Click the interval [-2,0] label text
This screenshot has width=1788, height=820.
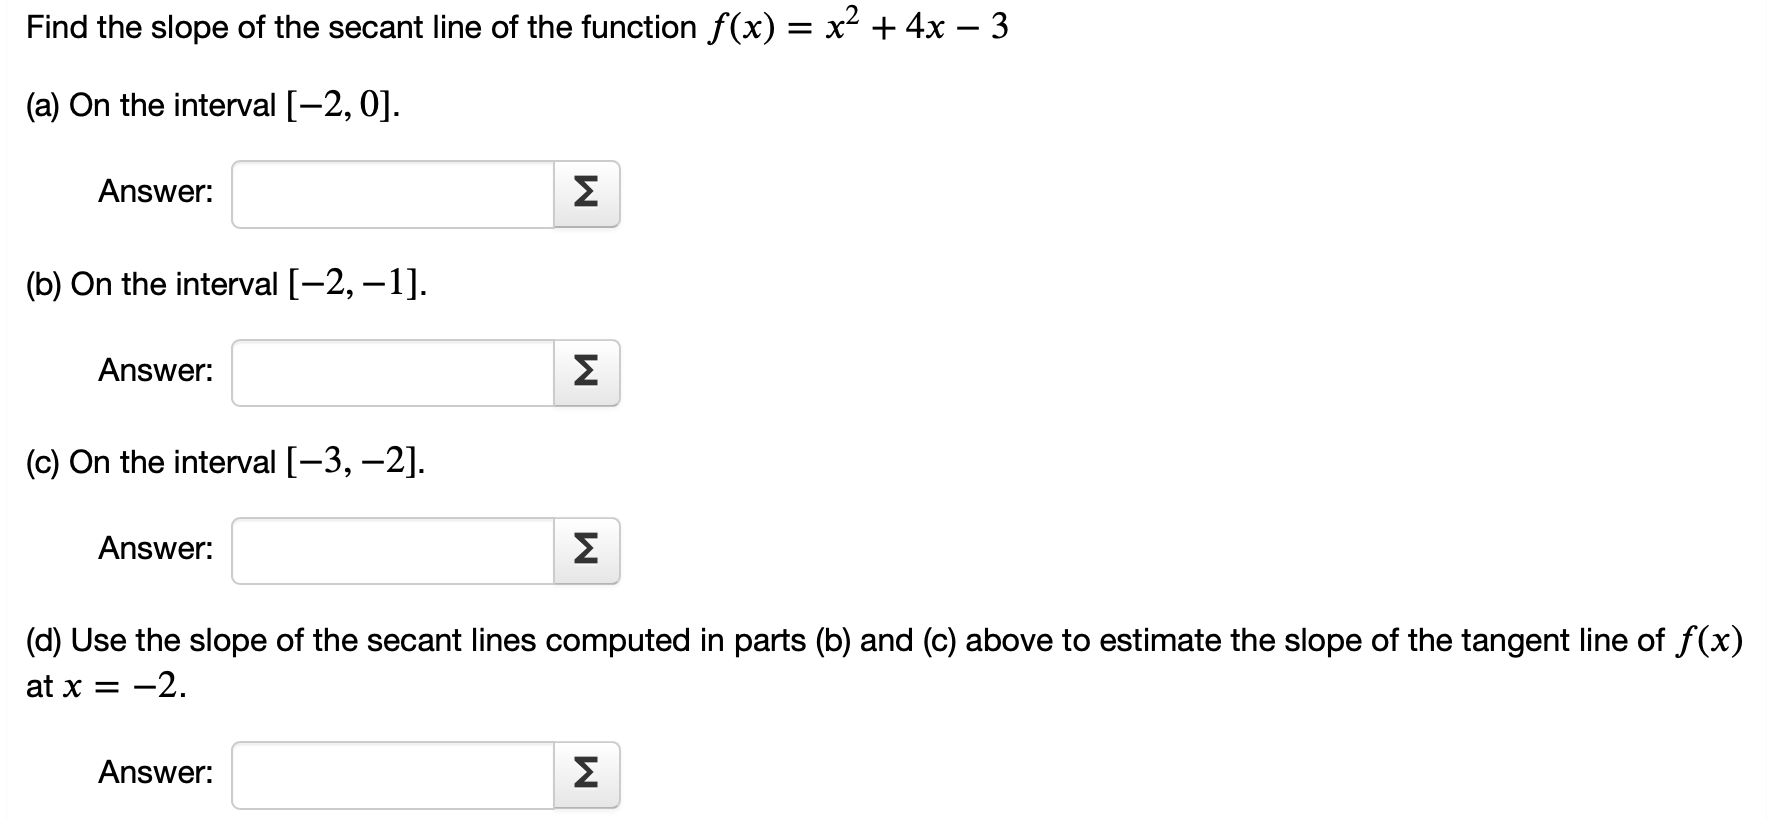(x=210, y=103)
